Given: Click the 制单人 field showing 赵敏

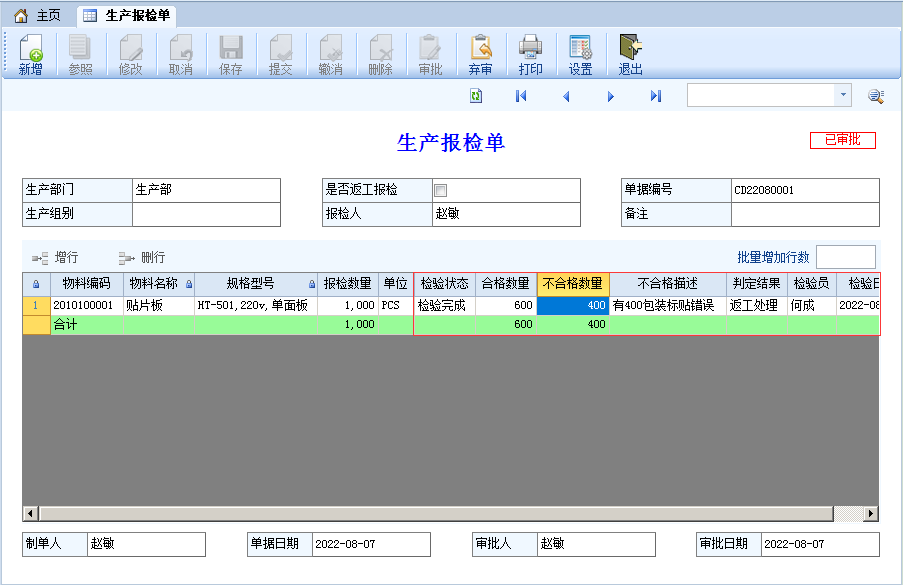Looking at the screenshot, I should pos(146,544).
